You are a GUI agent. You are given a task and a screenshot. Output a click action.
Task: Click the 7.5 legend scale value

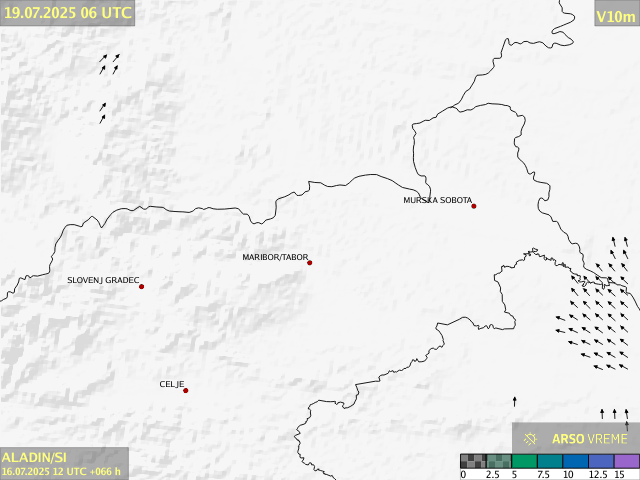(x=543, y=474)
